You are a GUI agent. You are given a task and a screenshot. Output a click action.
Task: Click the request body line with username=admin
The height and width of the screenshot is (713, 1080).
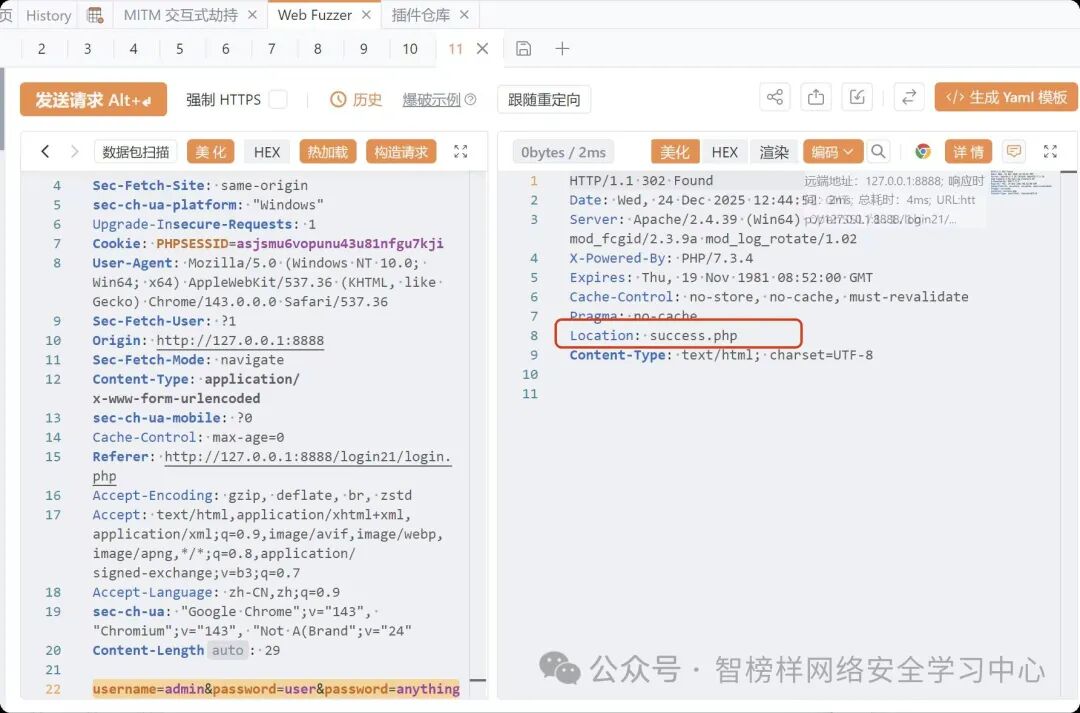click(x=276, y=689)
